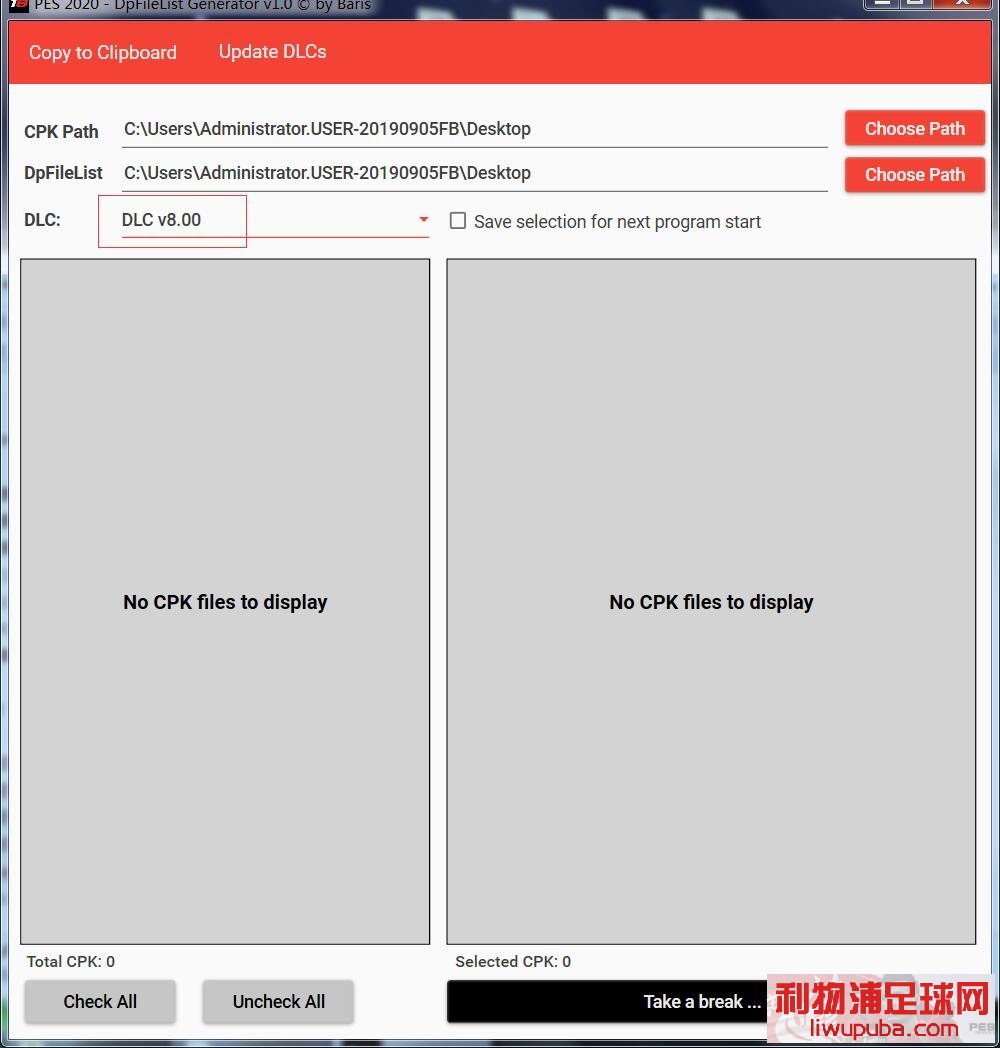Screen dimensions: 1000x1048
Task: Click the Uncheck All button
Action: click(x=278, y=1001)
